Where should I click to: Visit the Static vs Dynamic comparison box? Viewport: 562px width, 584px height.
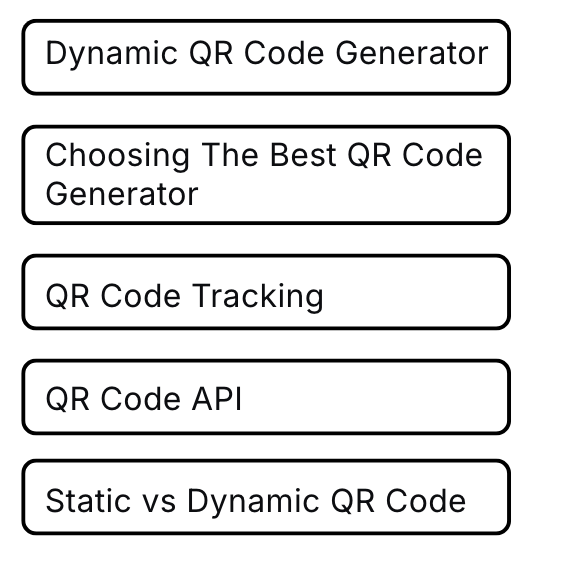click(266, 497)
